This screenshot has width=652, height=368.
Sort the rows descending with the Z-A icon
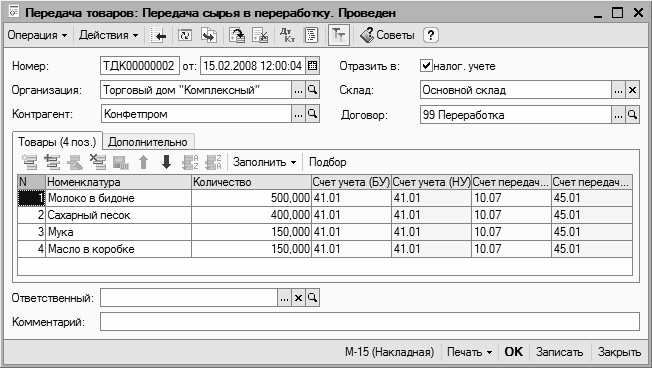pos(213,162)
